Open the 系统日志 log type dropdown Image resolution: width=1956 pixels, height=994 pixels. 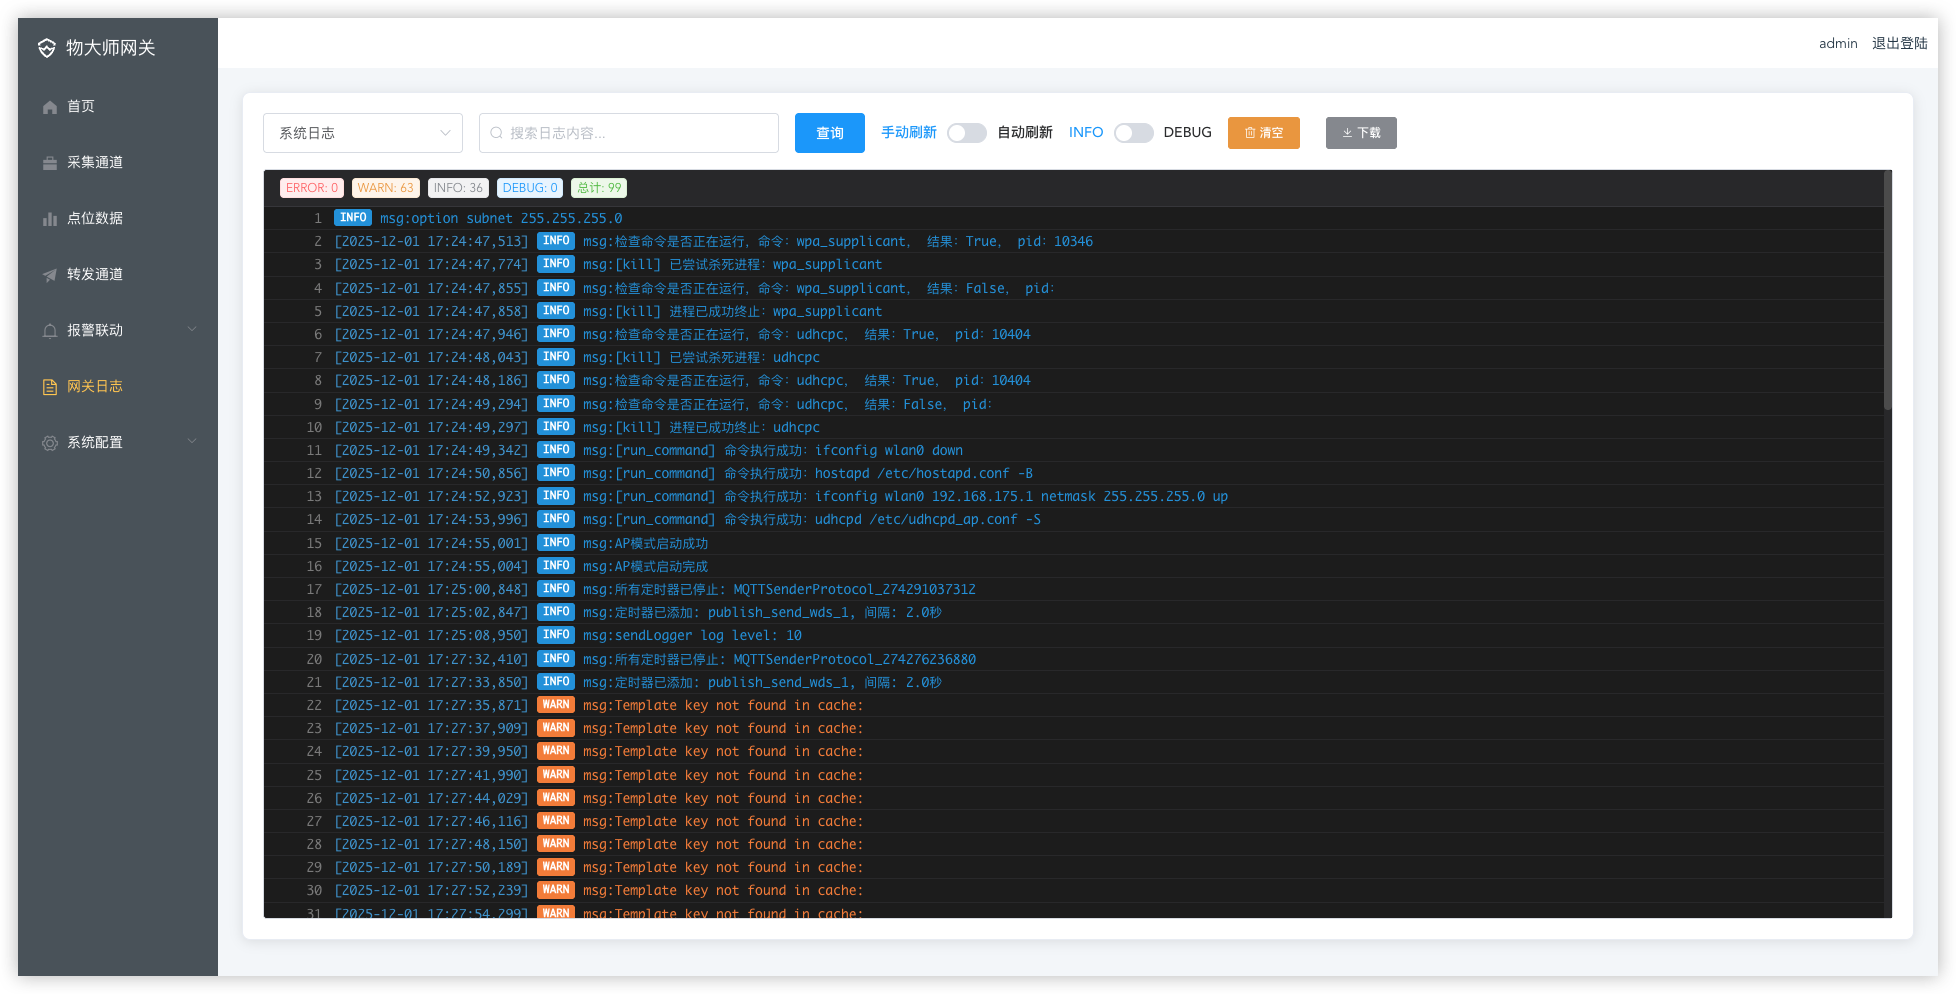tap(362, 133)
